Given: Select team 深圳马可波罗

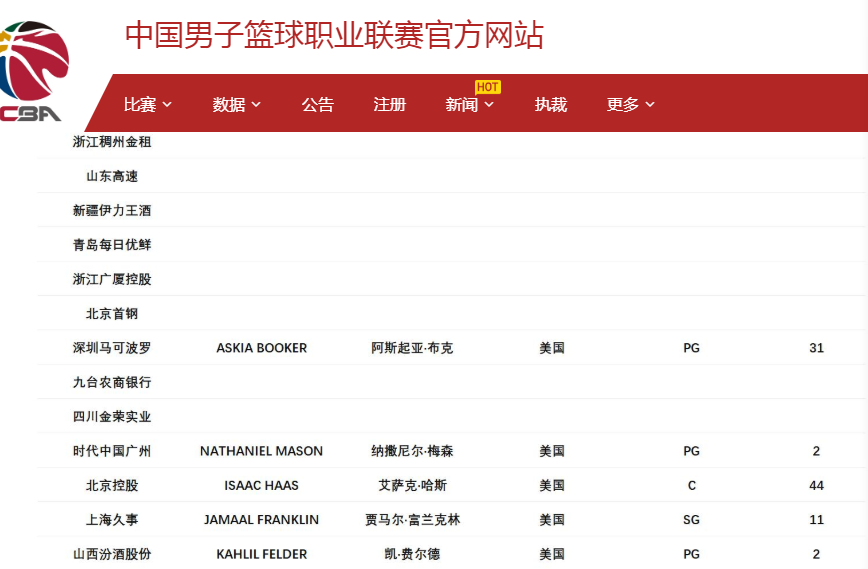Looking at the screenshot, I should [x=112, y=348].
